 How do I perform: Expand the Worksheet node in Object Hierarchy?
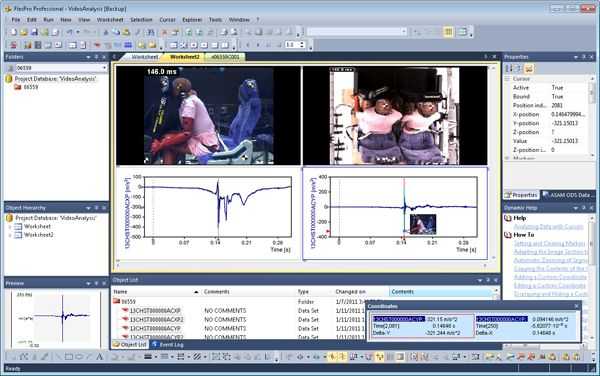pos(10,226)
